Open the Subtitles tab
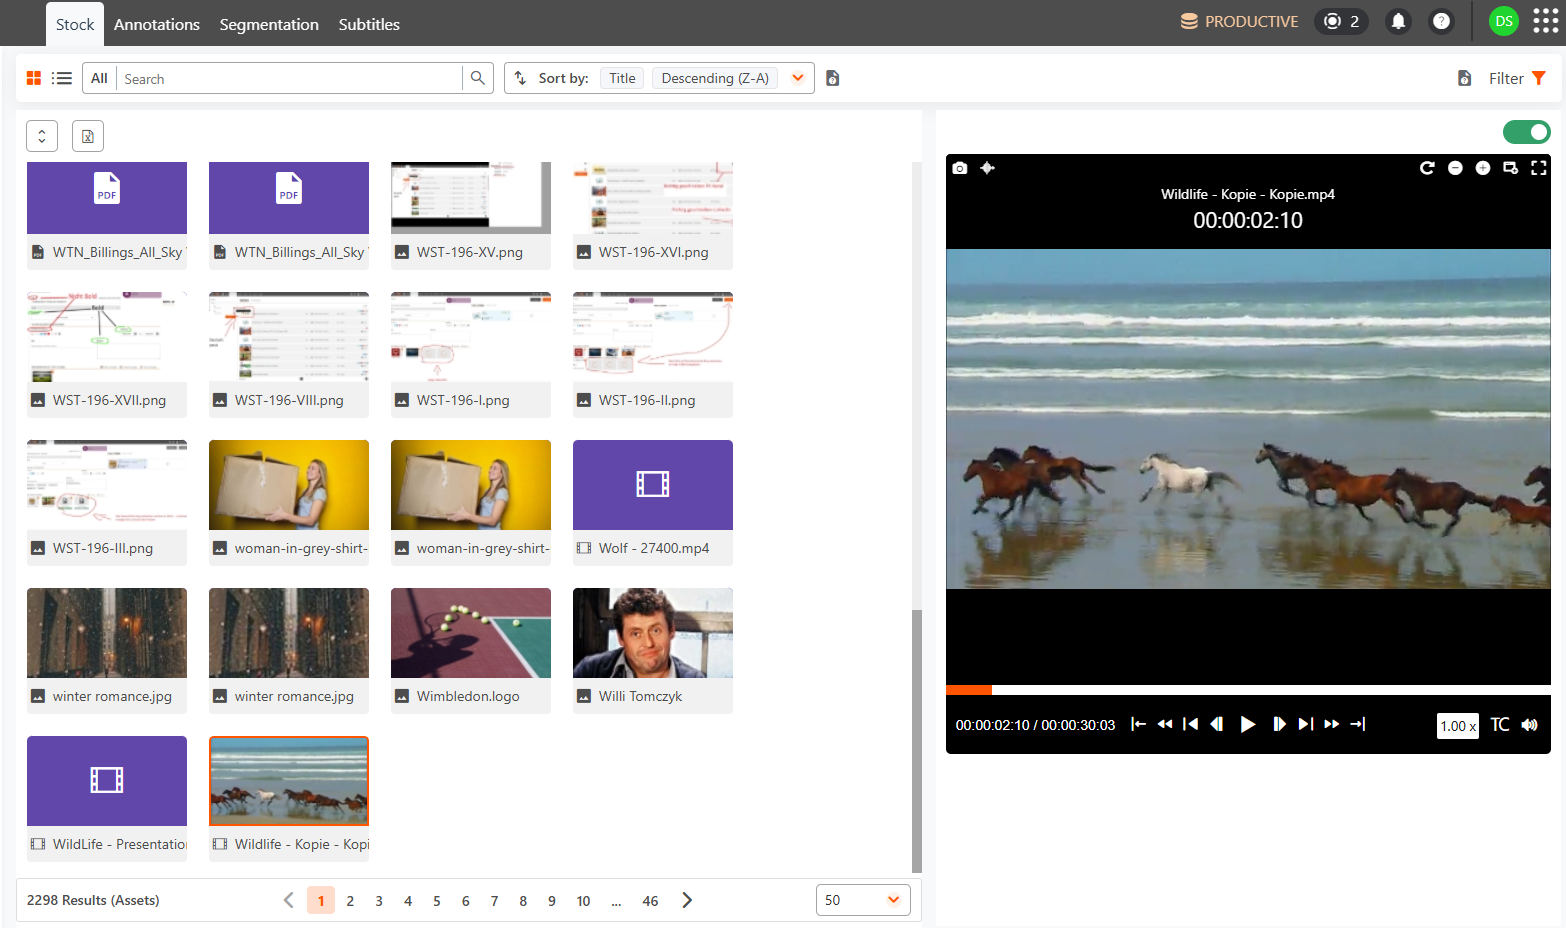Image resolution: width=1566 pixels, height=928 pixels. [369, 24]
